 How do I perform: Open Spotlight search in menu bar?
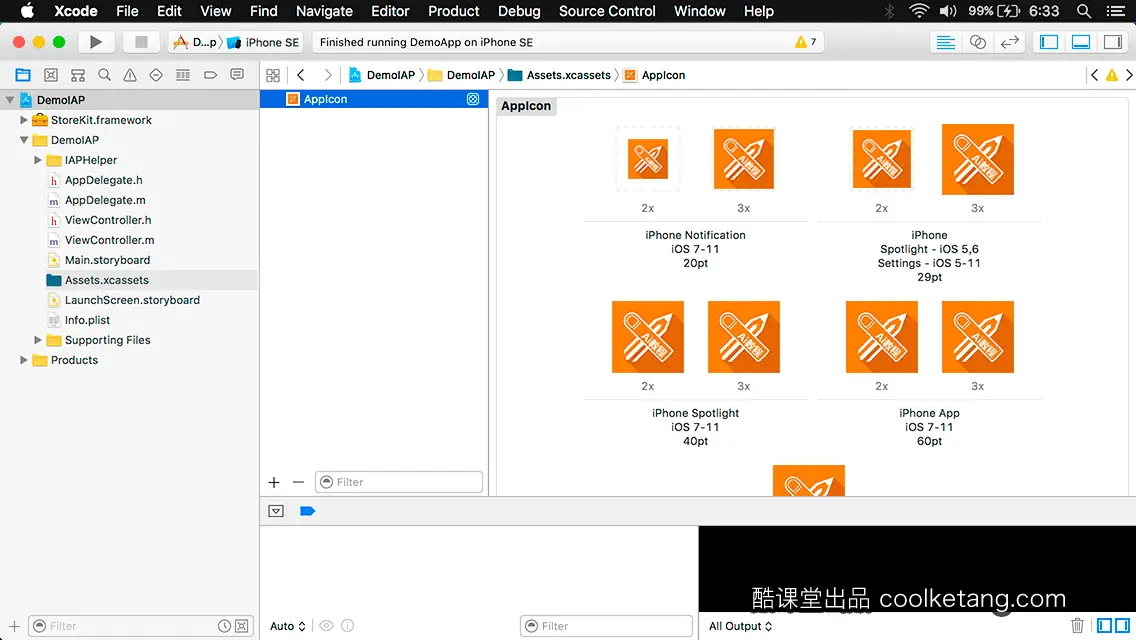click(x=1084, y=11)
